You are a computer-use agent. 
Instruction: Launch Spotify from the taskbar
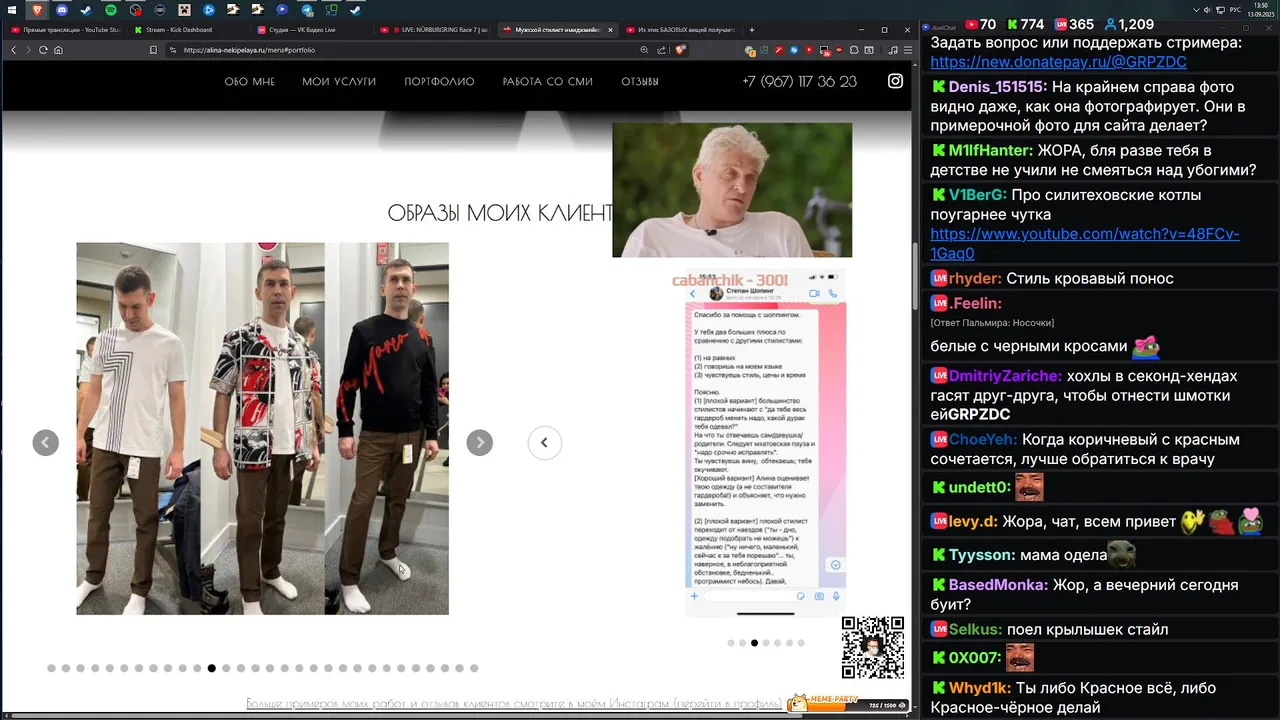111,10
